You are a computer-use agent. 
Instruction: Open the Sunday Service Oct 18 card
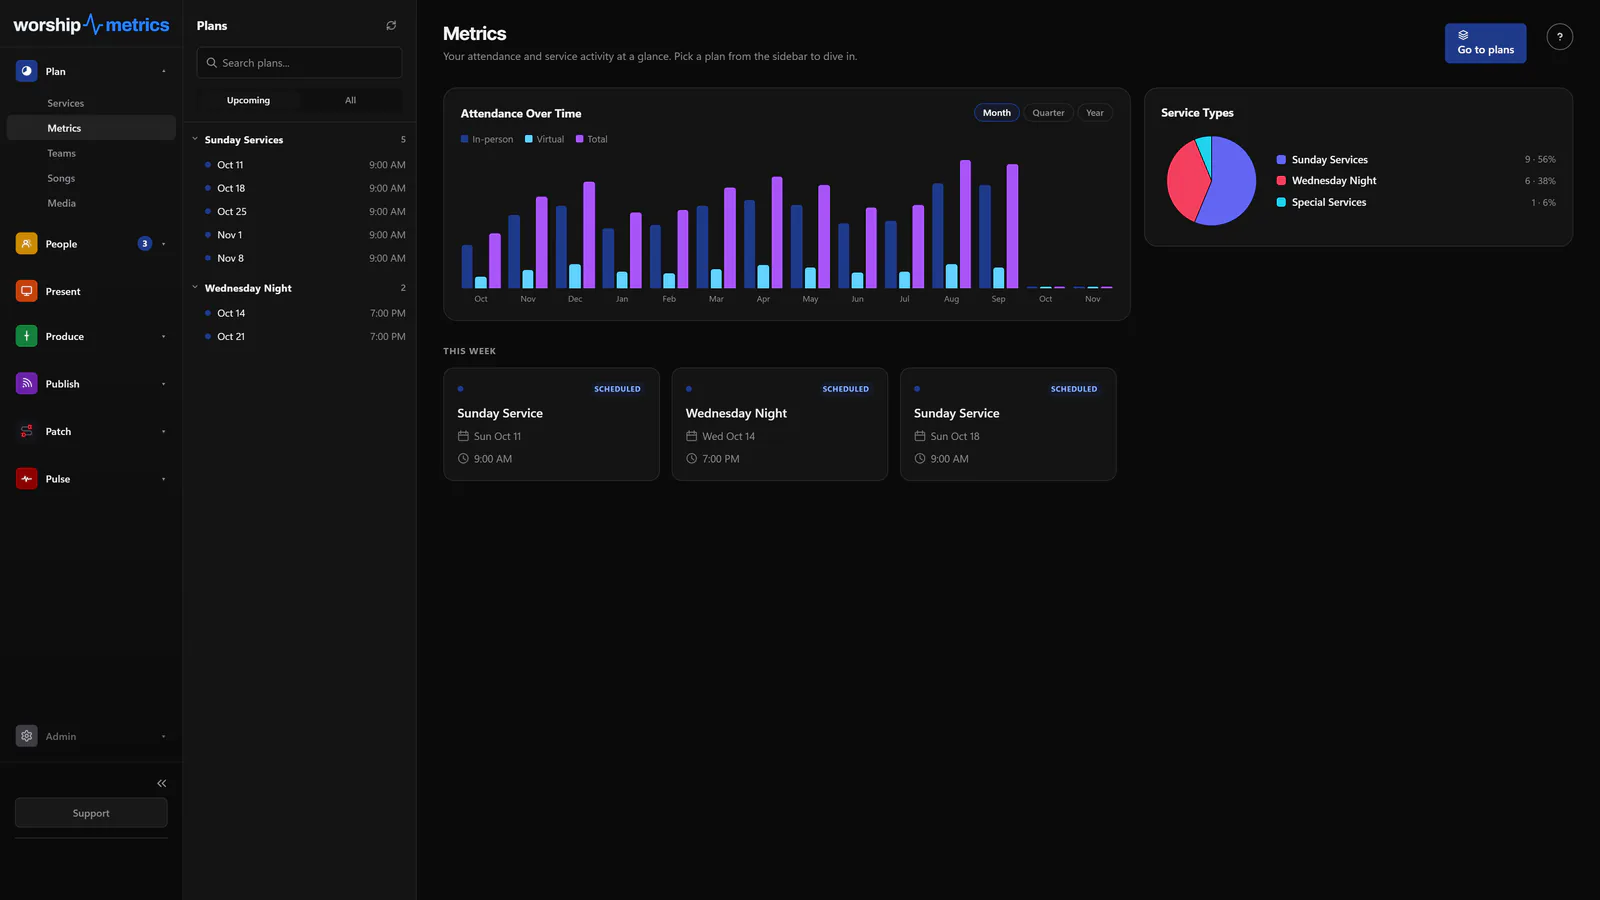pos(1008,424)
